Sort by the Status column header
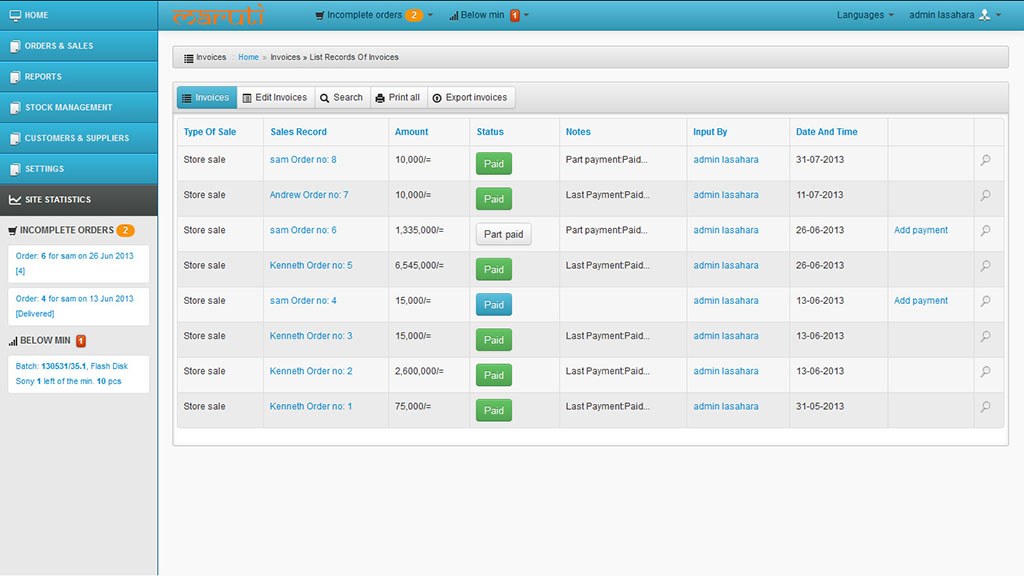This screenshot has height=576, width=1024. (490, 132)
